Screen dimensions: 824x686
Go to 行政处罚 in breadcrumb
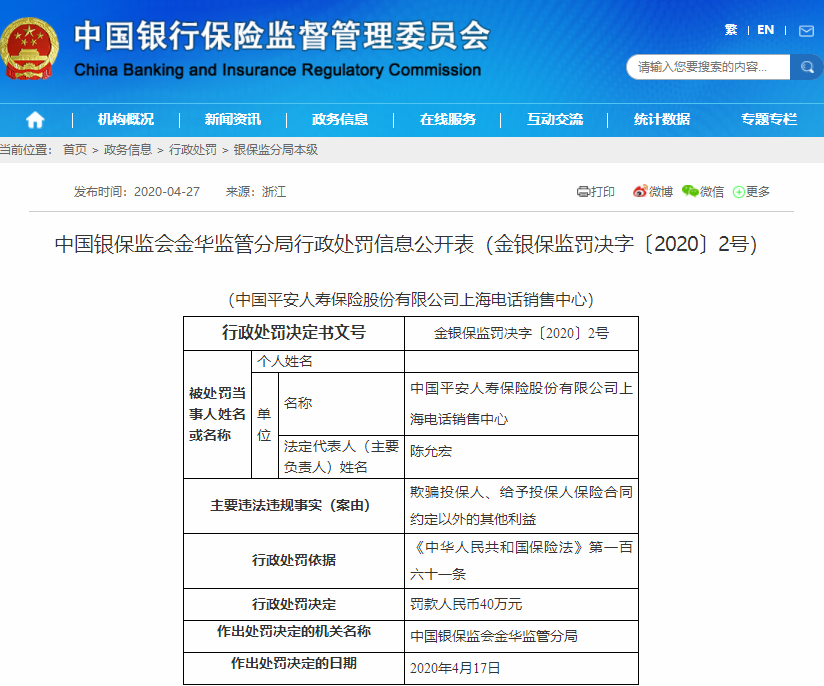193,150
